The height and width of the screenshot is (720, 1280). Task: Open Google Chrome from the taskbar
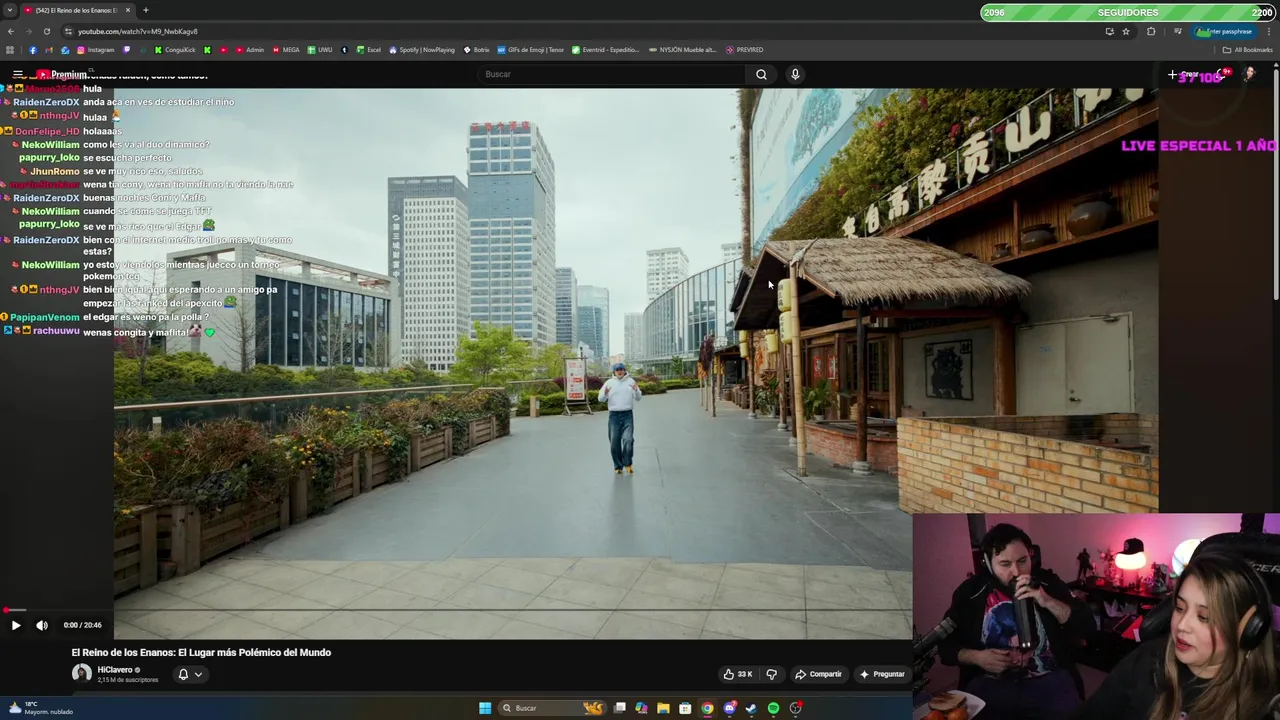point(707,708)
